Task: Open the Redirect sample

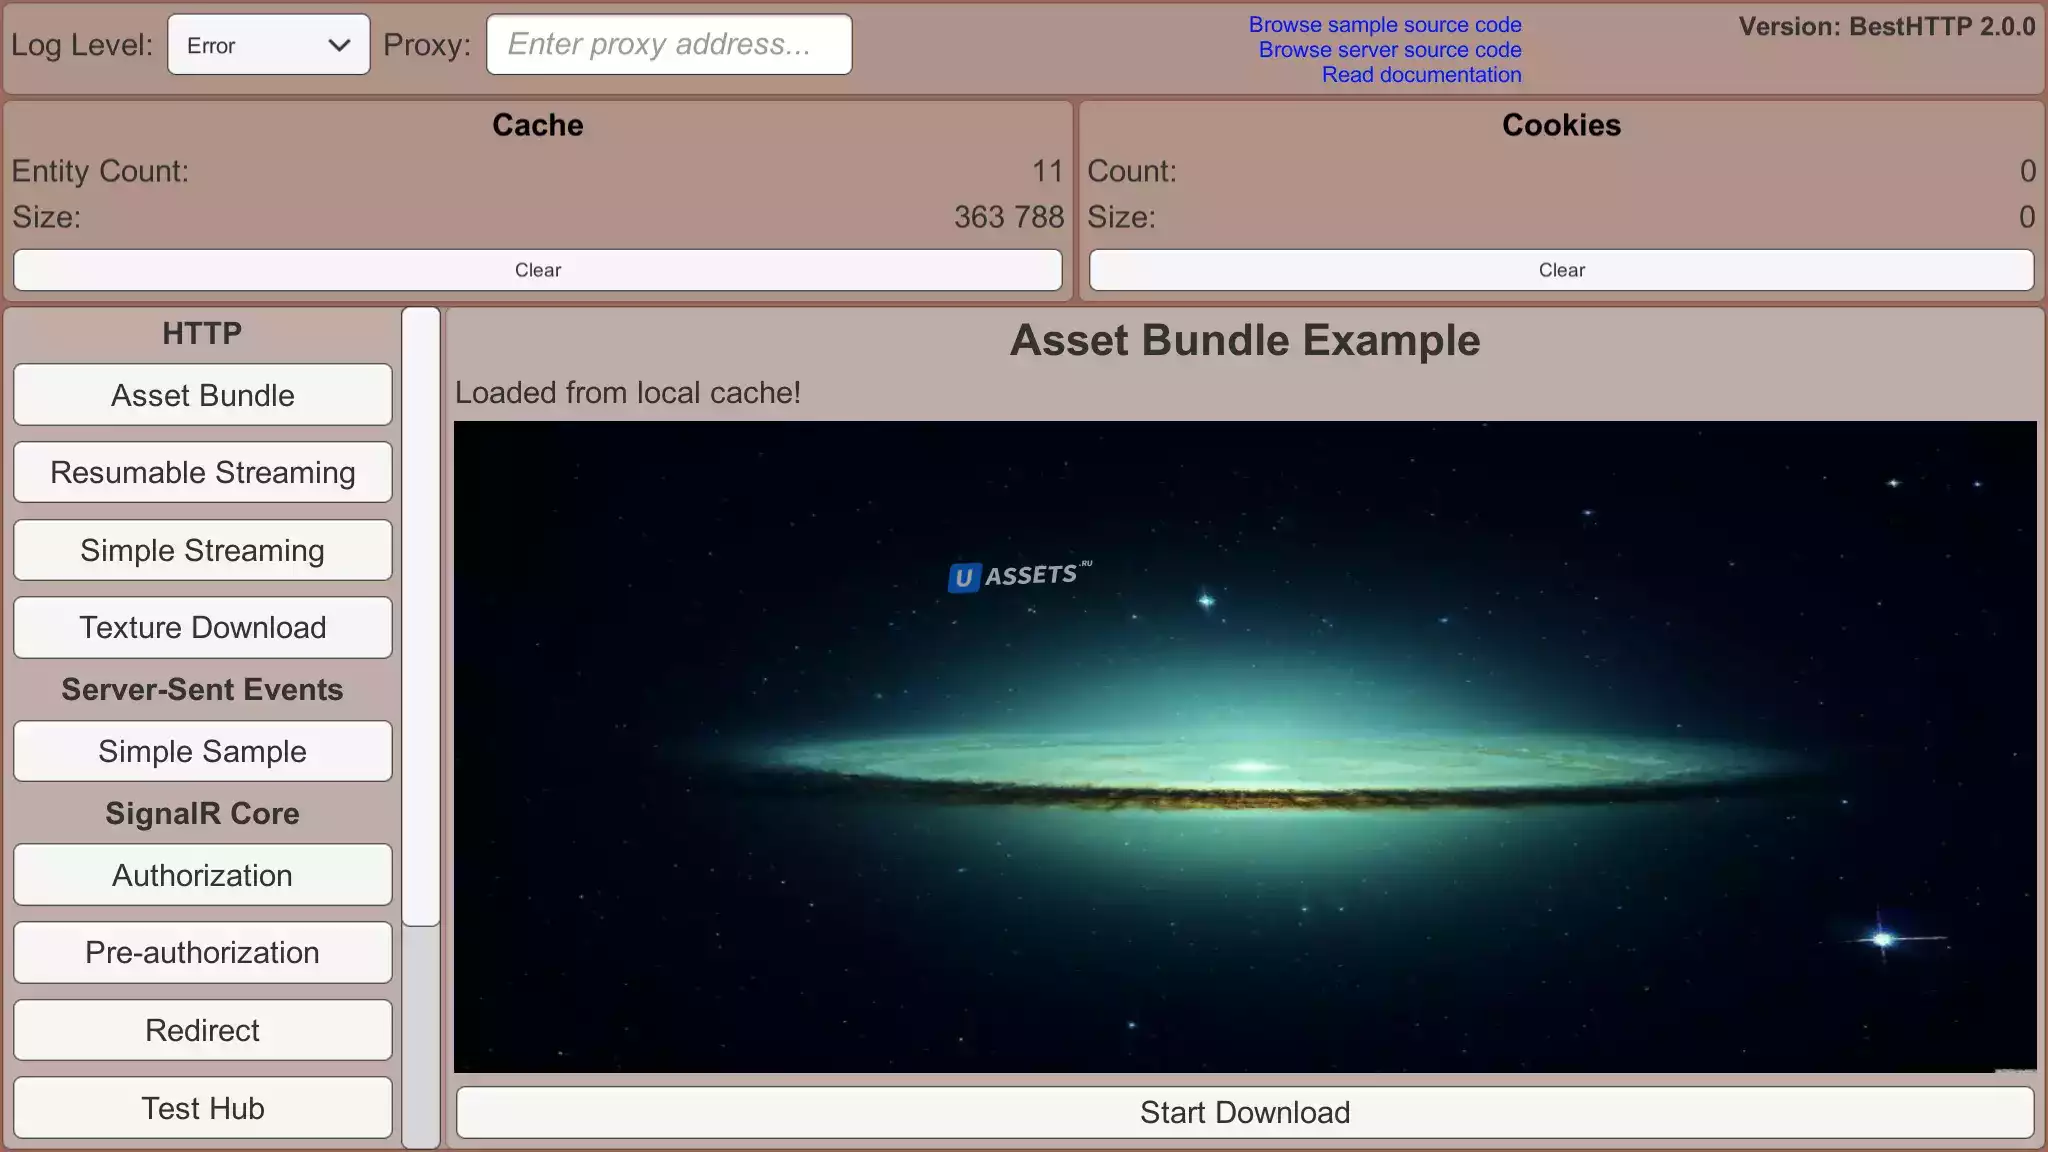Action: coord(202,1030)
